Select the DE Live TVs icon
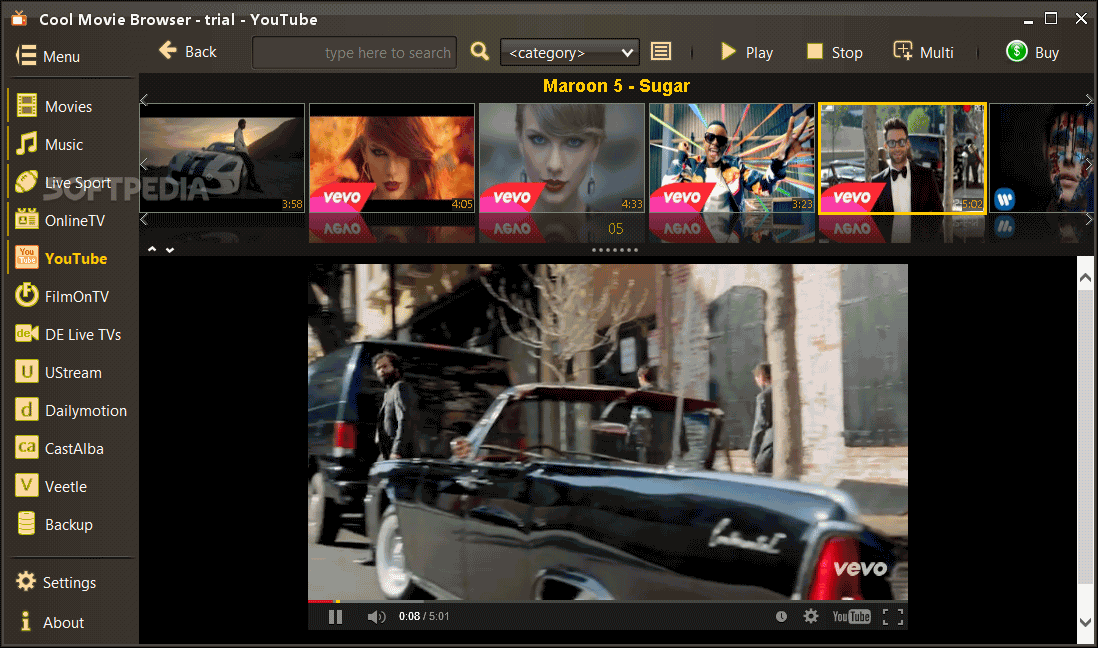This screenshot has width=1098, height=648. (x=27, y=333)
